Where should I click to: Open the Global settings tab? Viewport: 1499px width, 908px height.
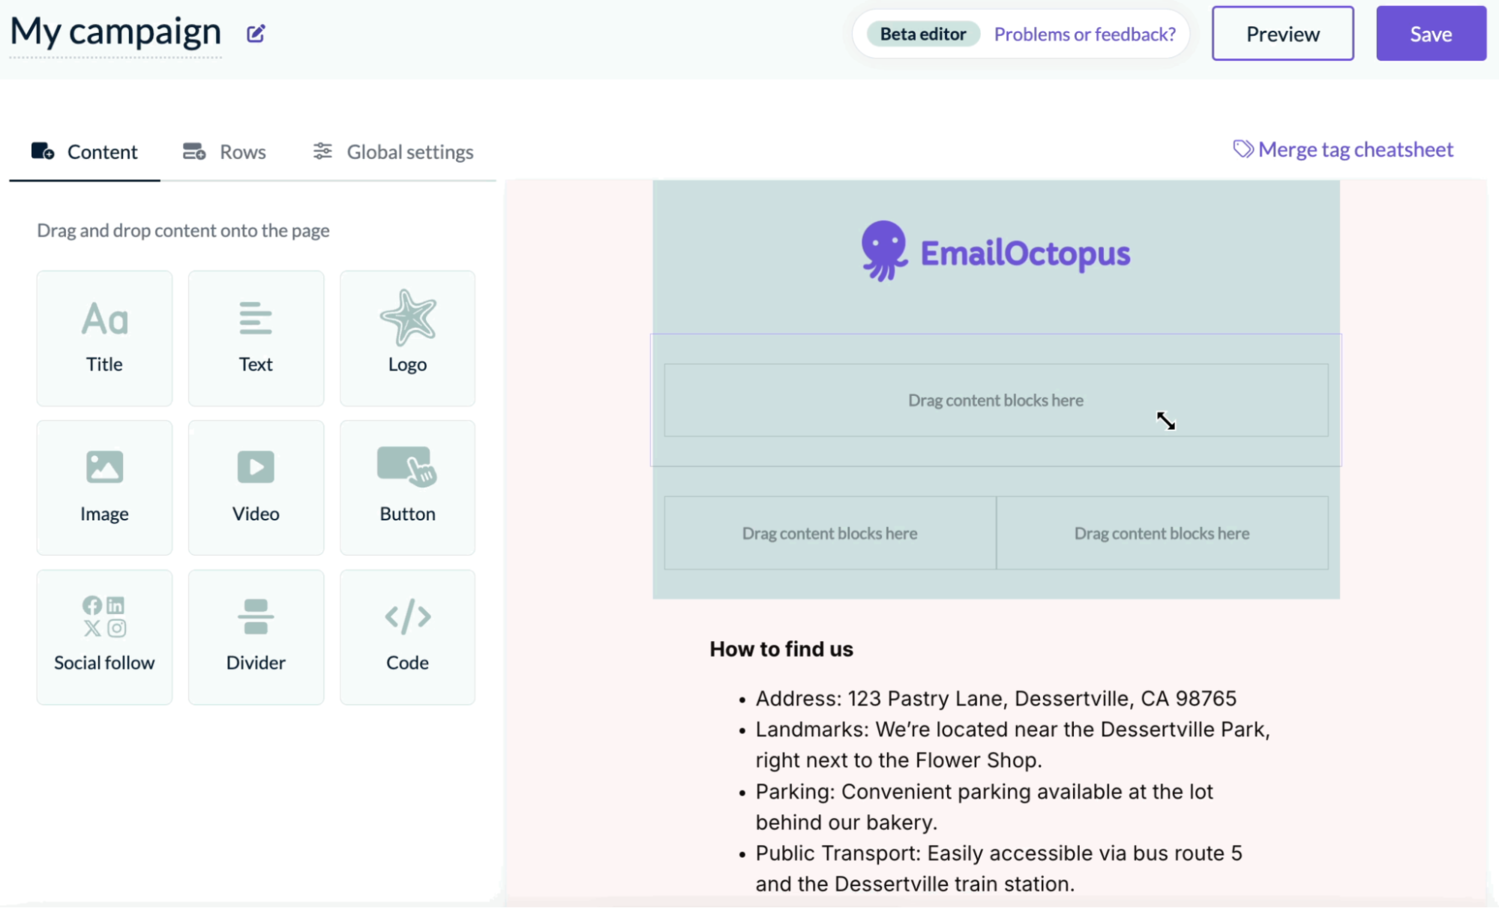[x=393, y=151]
